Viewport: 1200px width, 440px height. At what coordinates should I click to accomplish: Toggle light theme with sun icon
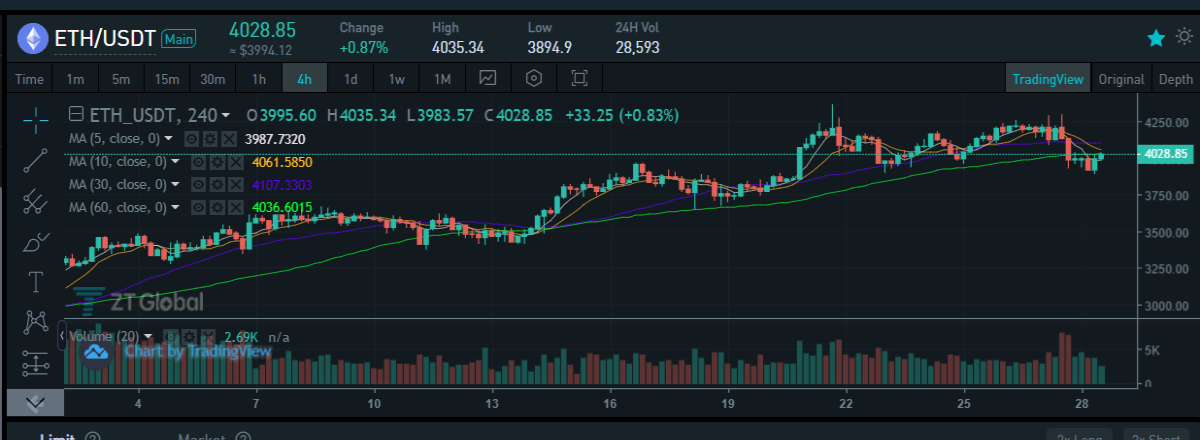(1184, 37)
